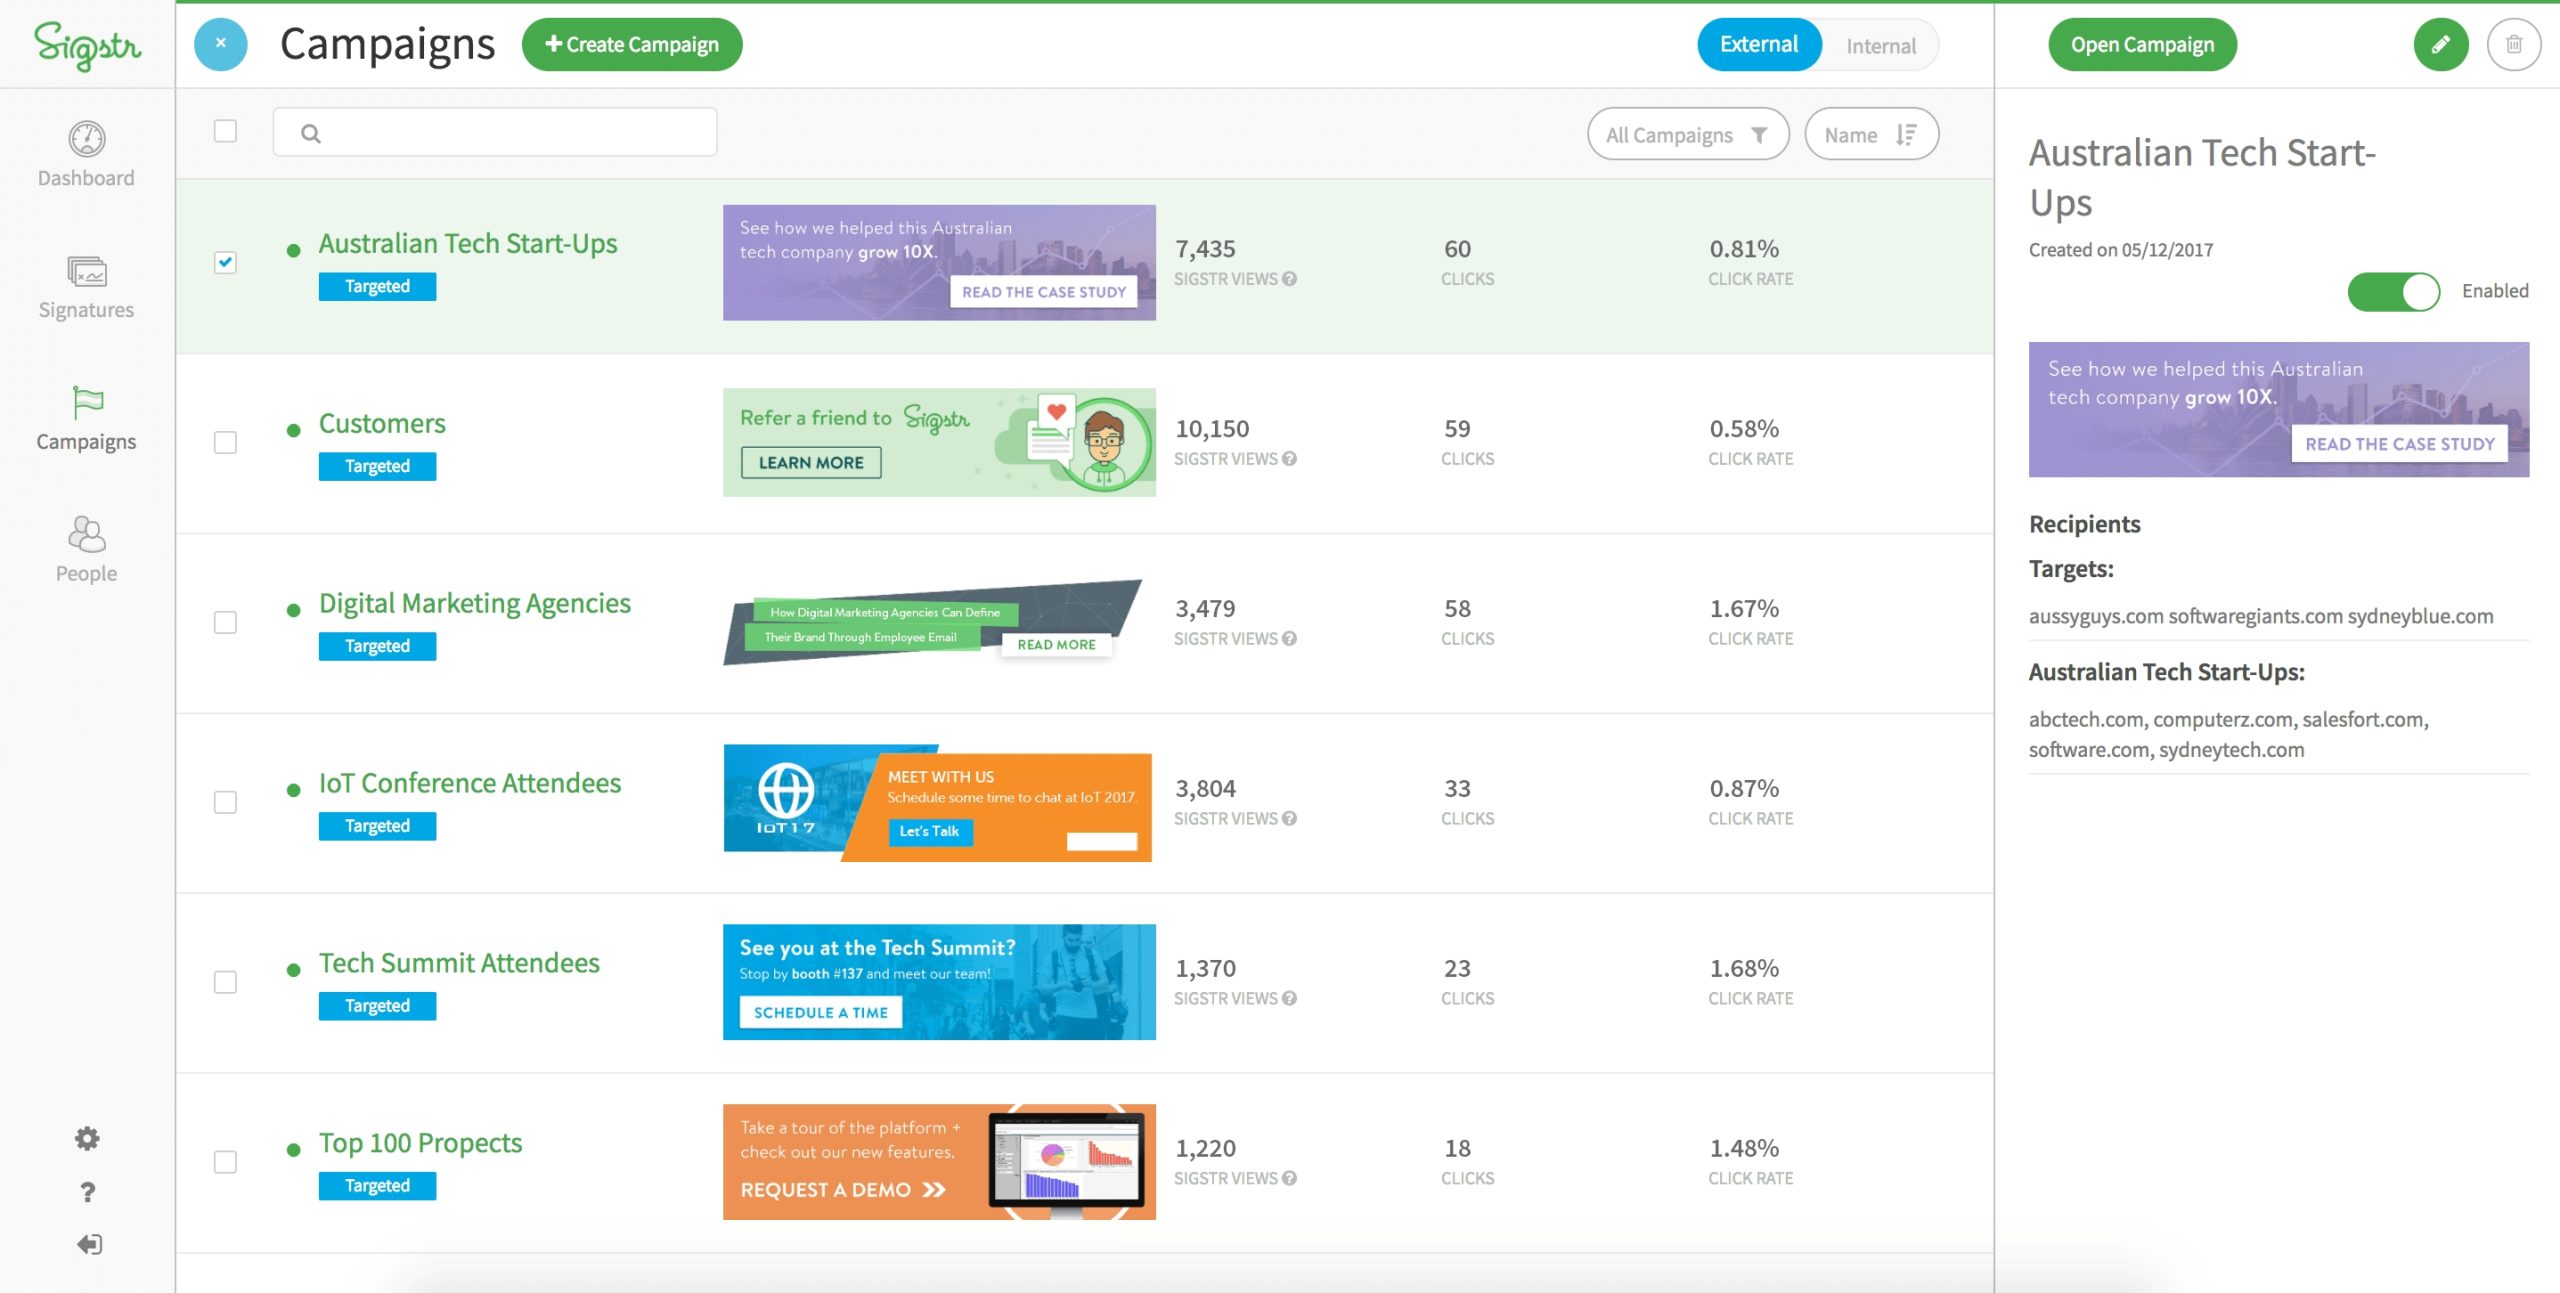Open the Campaigns flag icon
This screenshot has height=1293, width=2560.
(x=87, y=403)
